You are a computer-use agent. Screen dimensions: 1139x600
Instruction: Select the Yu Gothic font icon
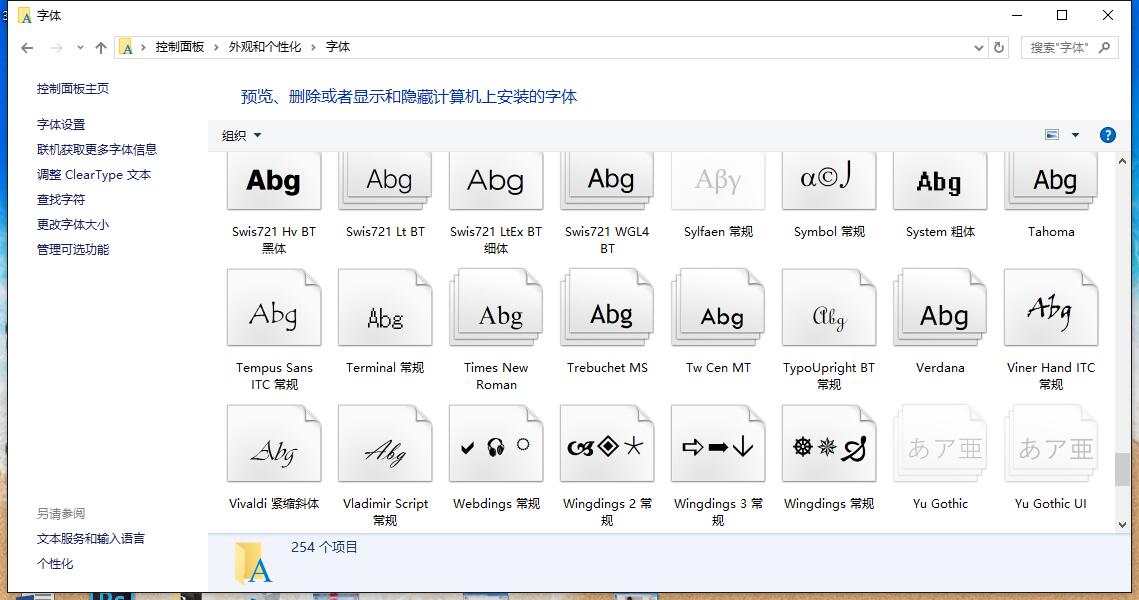click(x=940, y=444)
